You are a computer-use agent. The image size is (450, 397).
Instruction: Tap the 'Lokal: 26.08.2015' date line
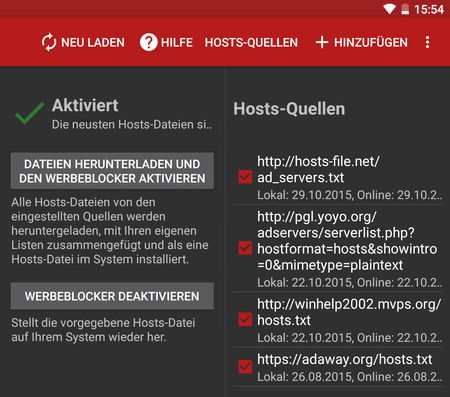point(349,377)
